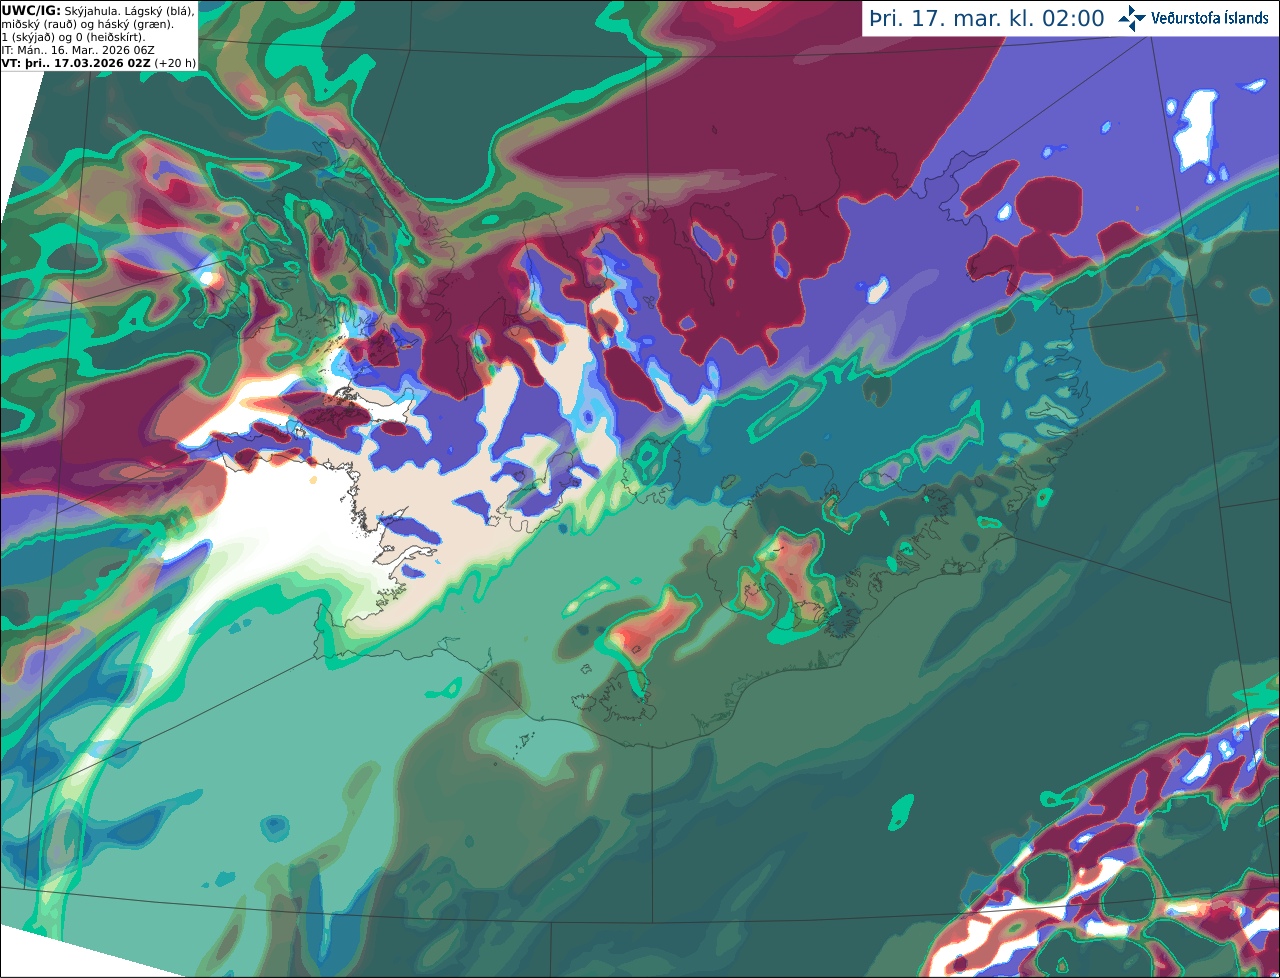Click the Veðurstofa Íslands arrow logo icon
The width and height of the screenshot is (1280, 978).
tap(1131, 18)
